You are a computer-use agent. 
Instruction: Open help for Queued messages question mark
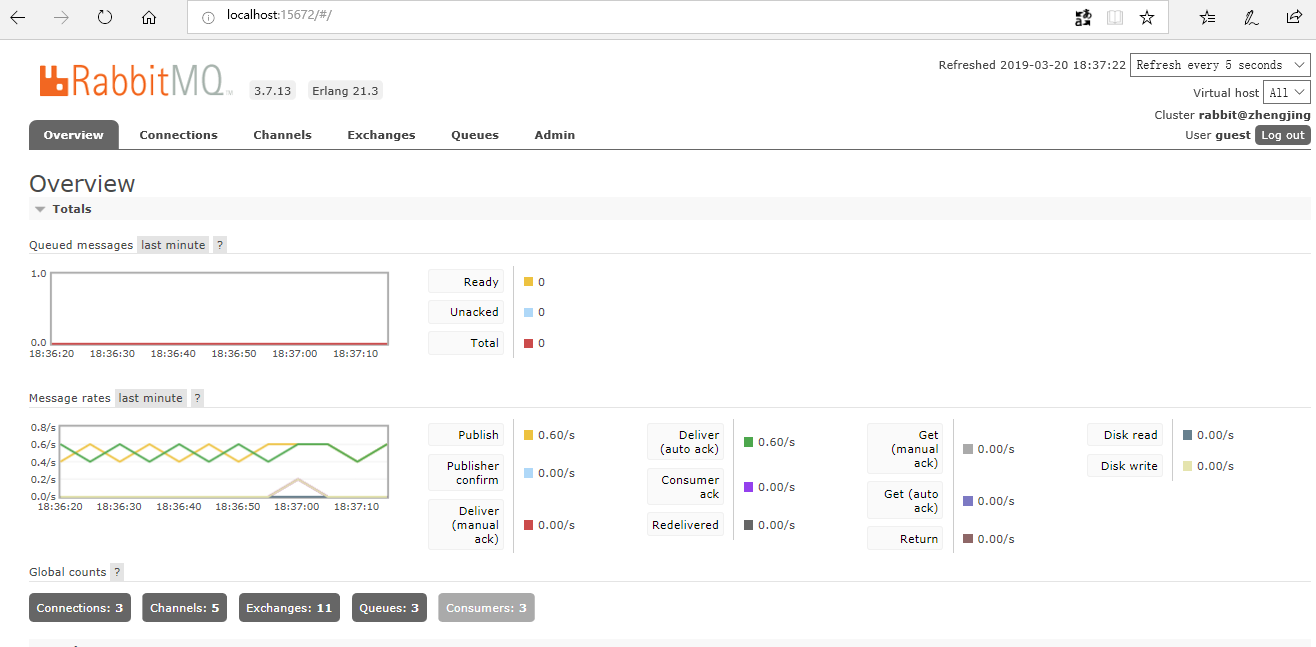(x=220, y=245)
